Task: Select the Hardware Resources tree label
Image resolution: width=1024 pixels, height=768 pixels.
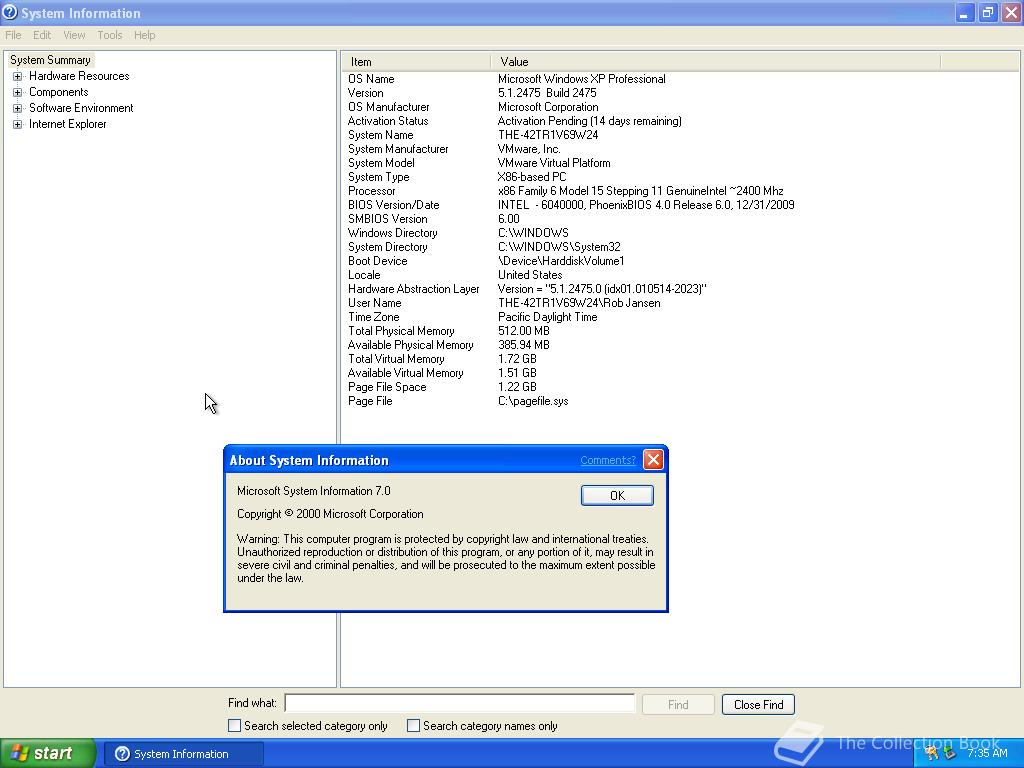Action: tap(79, 76)
